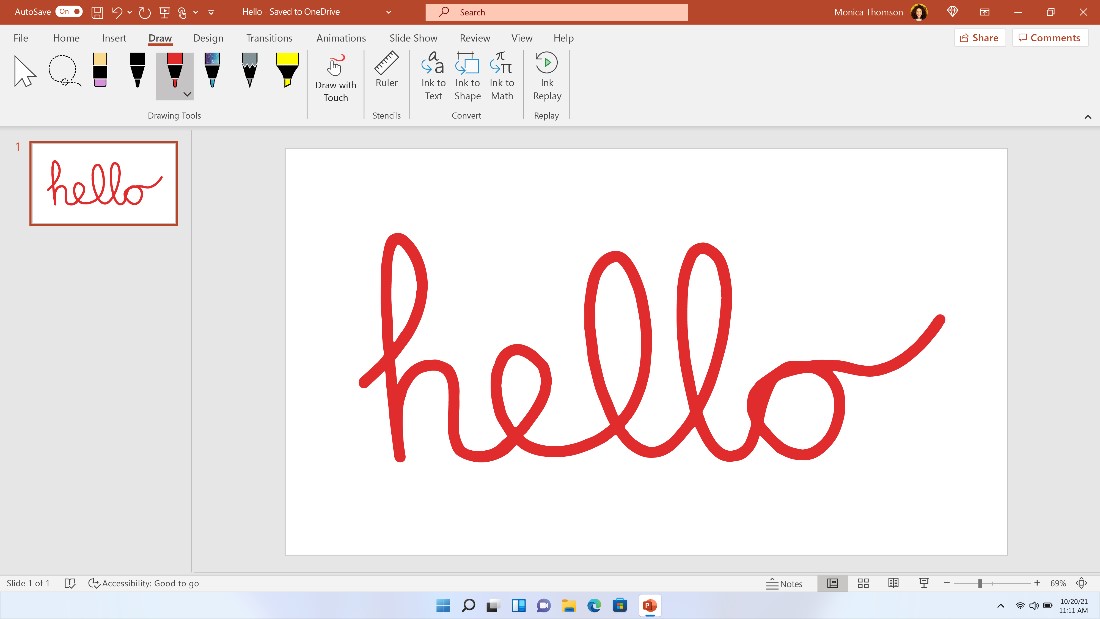
Task: Select the hello slide thumbnail
Action: point(103,183)
